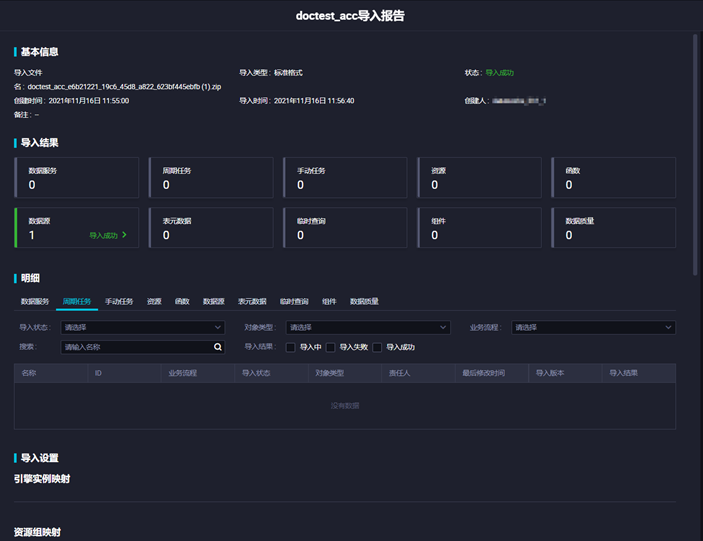This screenshot has height=541, width=703.
Task: Select the 数据质量 detail tab
Action: [x=364, y=302]
